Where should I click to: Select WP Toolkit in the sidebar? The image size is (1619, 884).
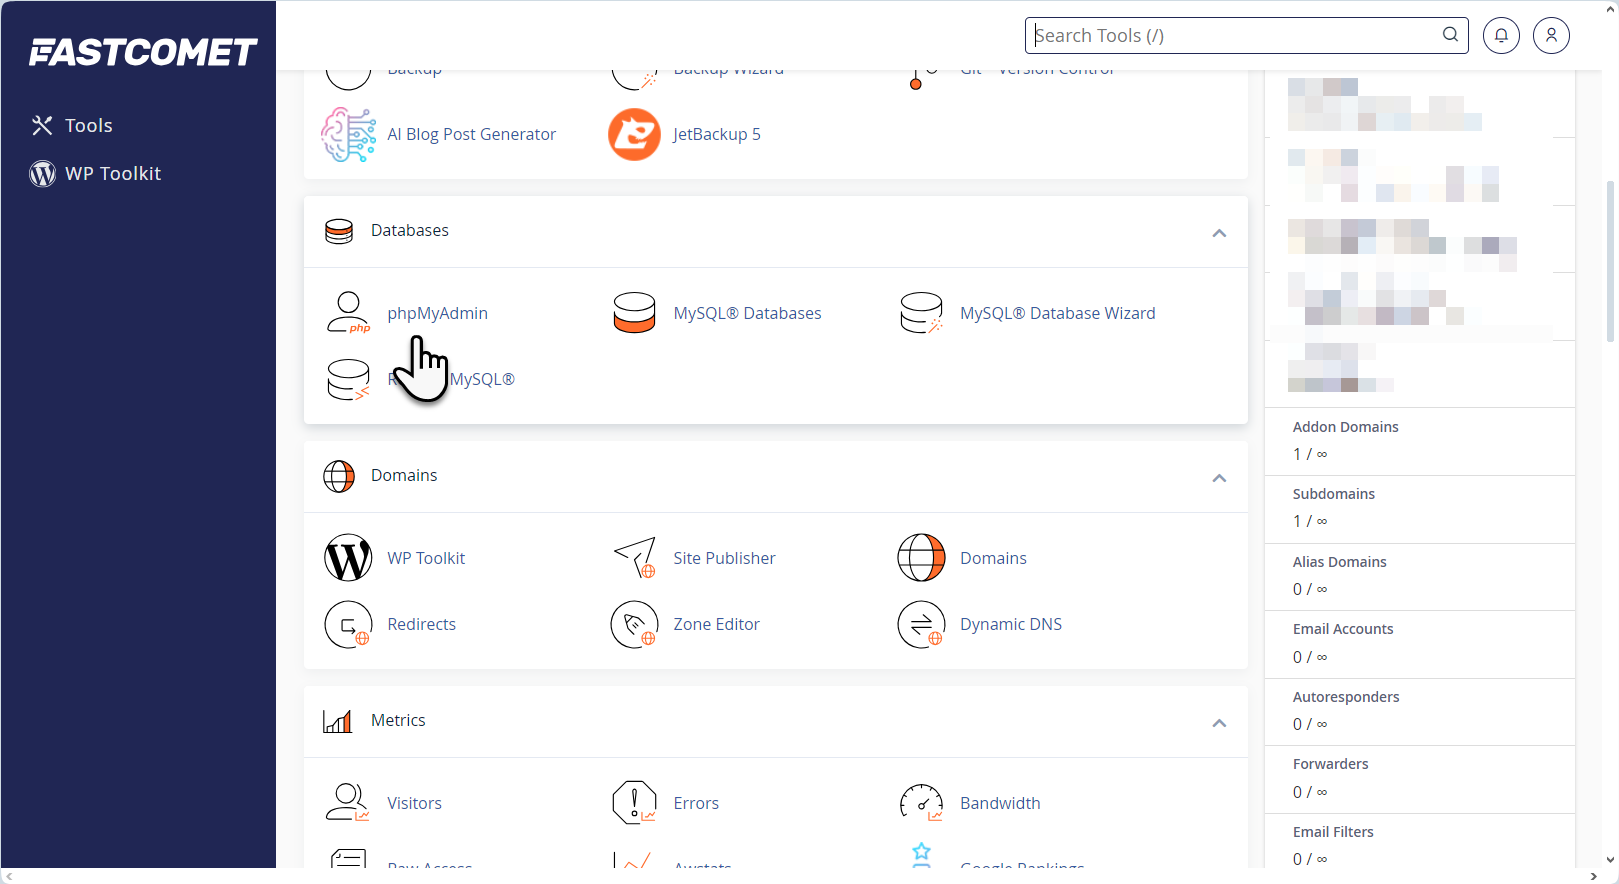[x=113, y=173]
